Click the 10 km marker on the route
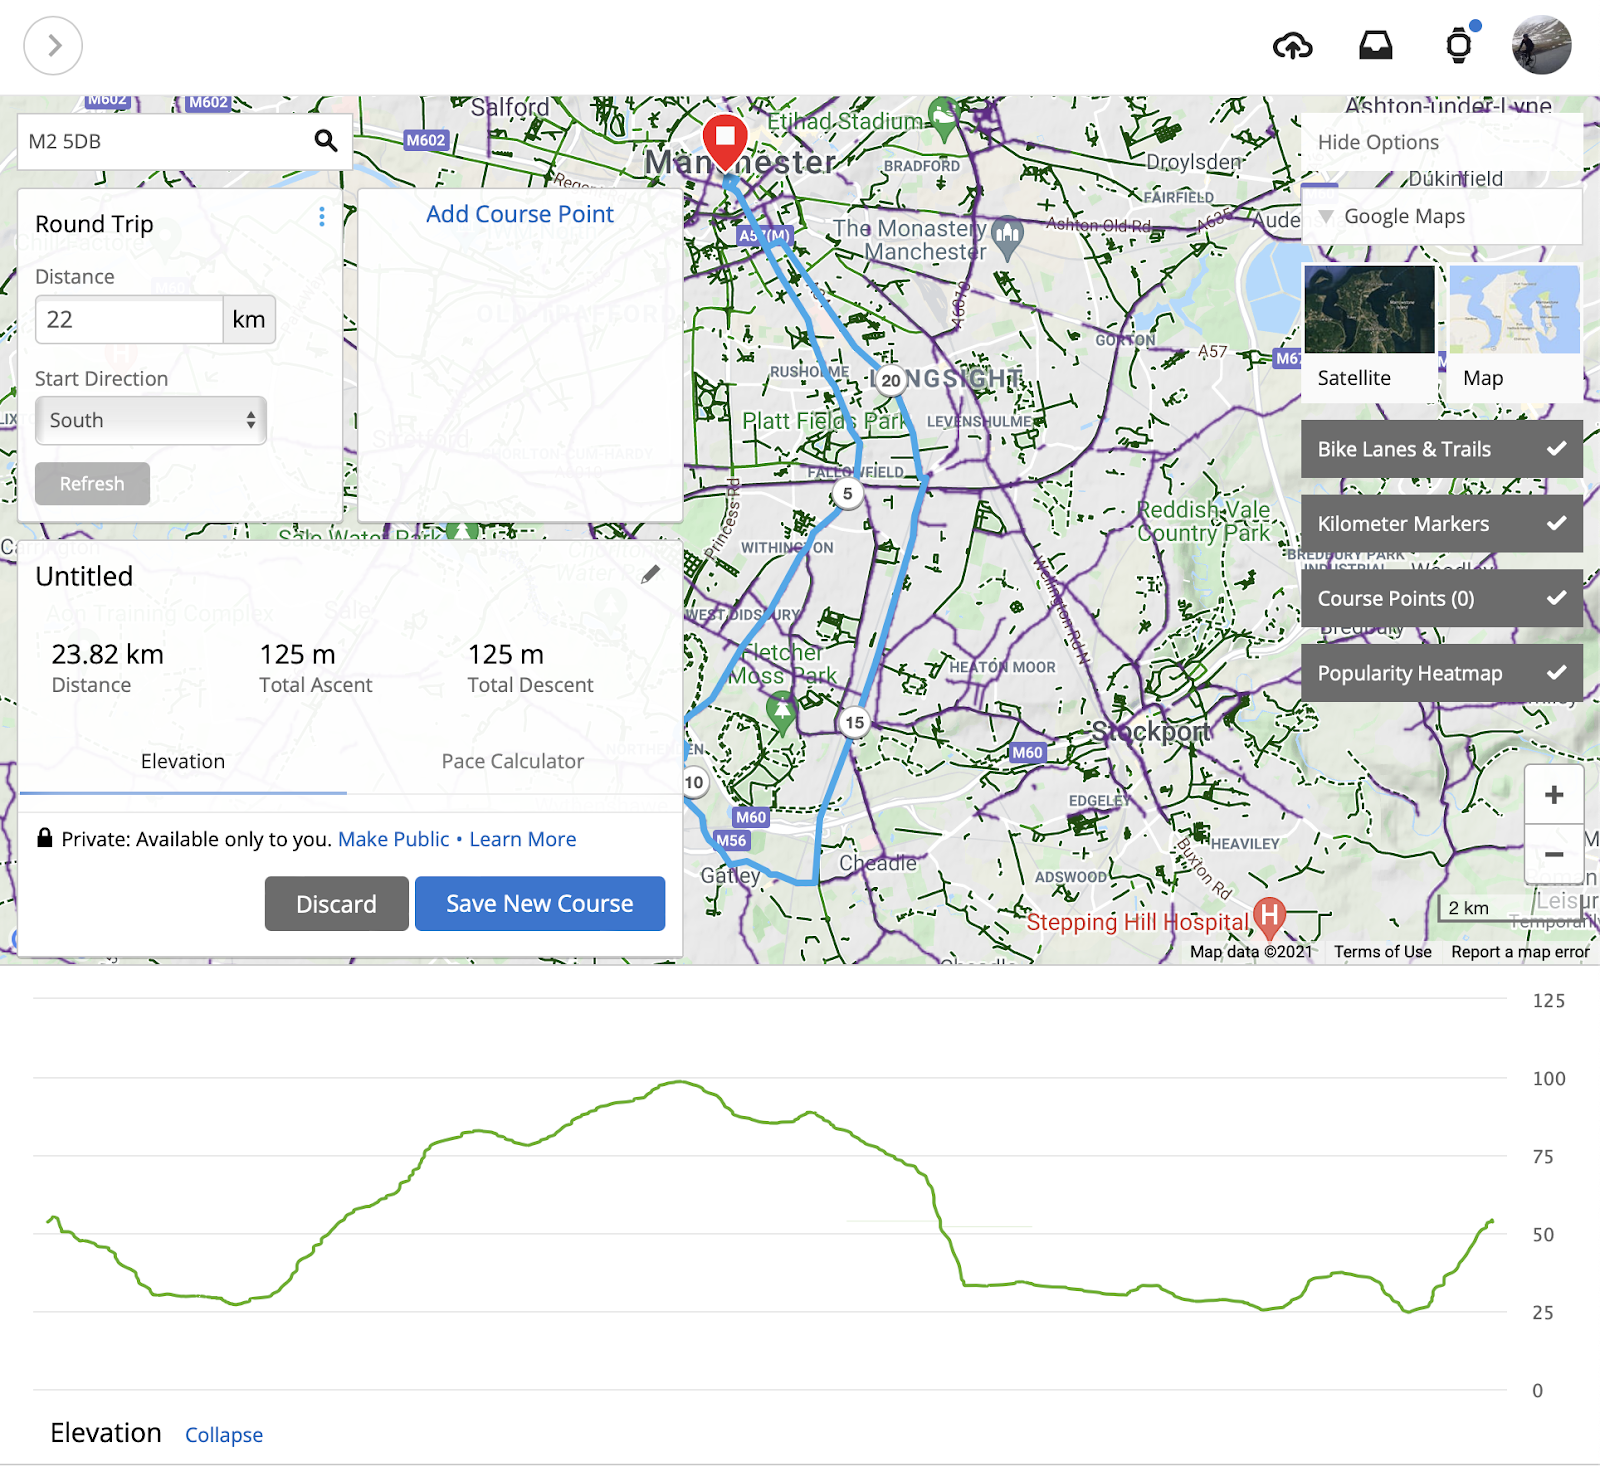The image size is (1600, 1467). point(695,782)
